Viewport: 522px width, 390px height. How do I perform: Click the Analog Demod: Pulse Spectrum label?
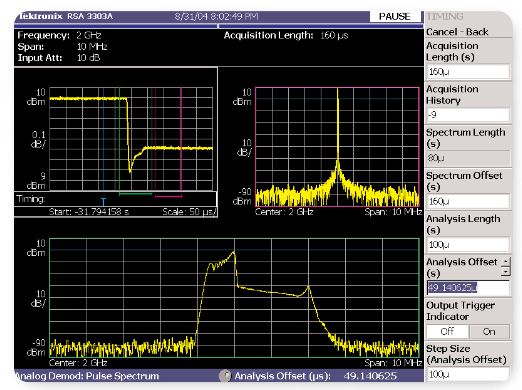click(87, 376)
